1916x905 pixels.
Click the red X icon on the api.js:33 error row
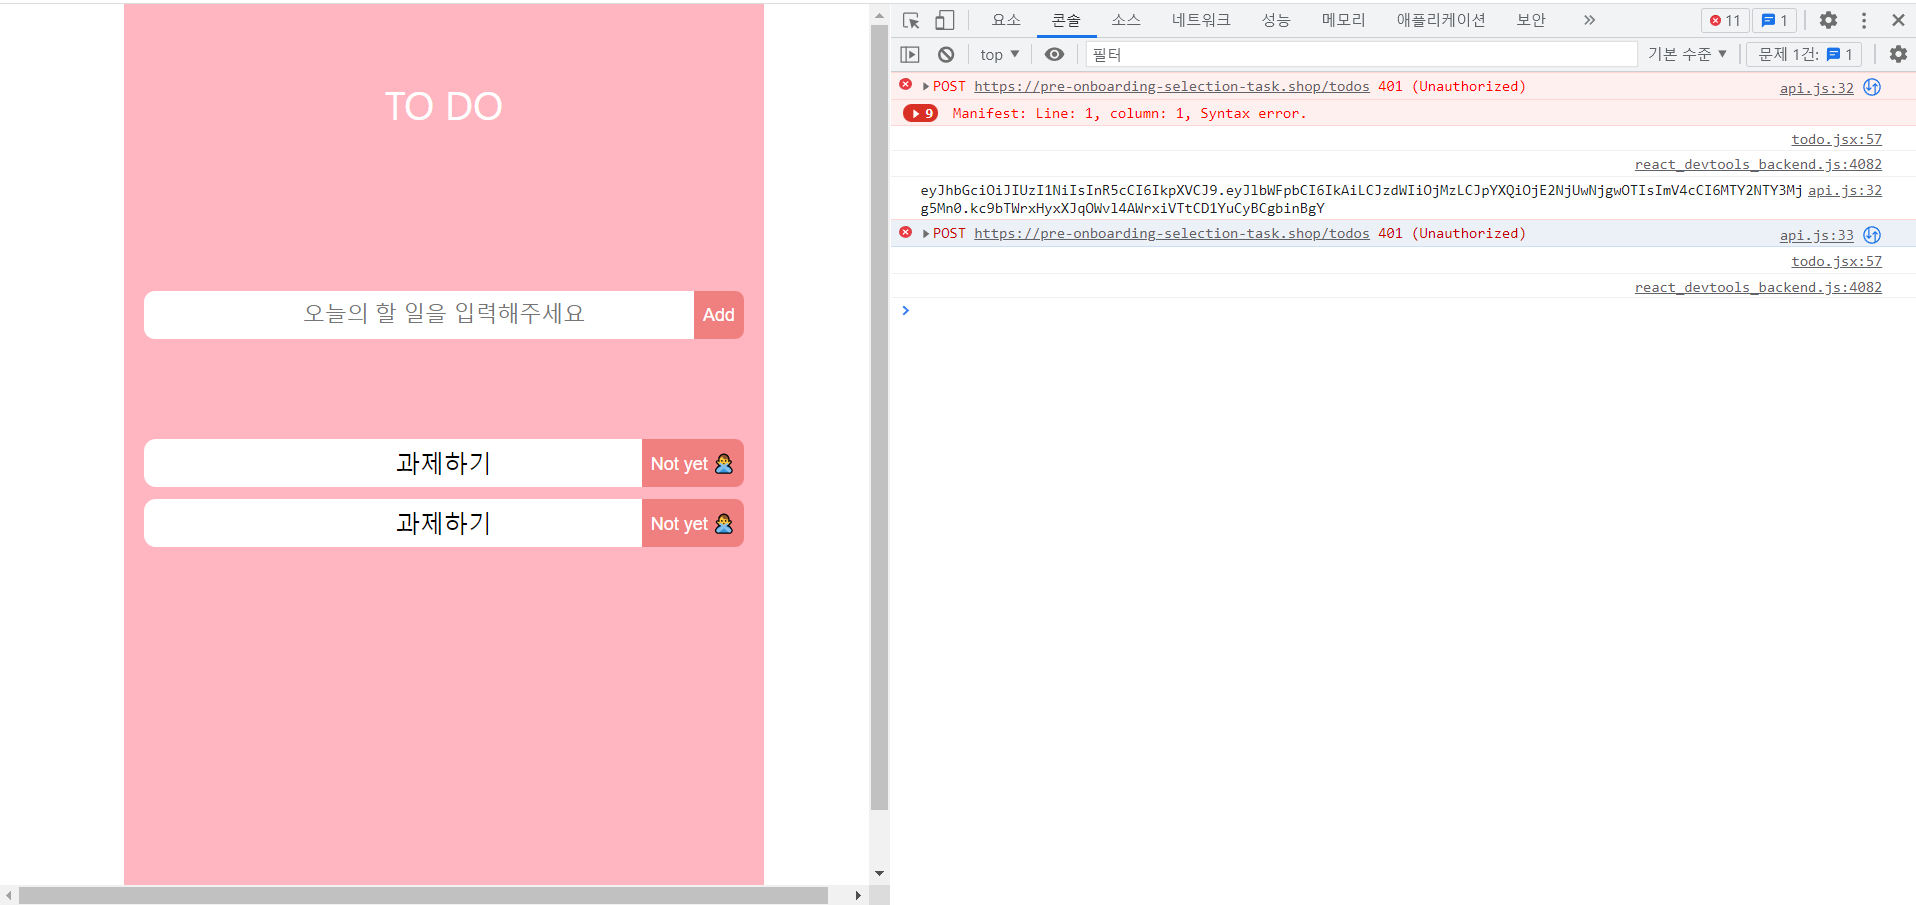[x=905, y=232]
